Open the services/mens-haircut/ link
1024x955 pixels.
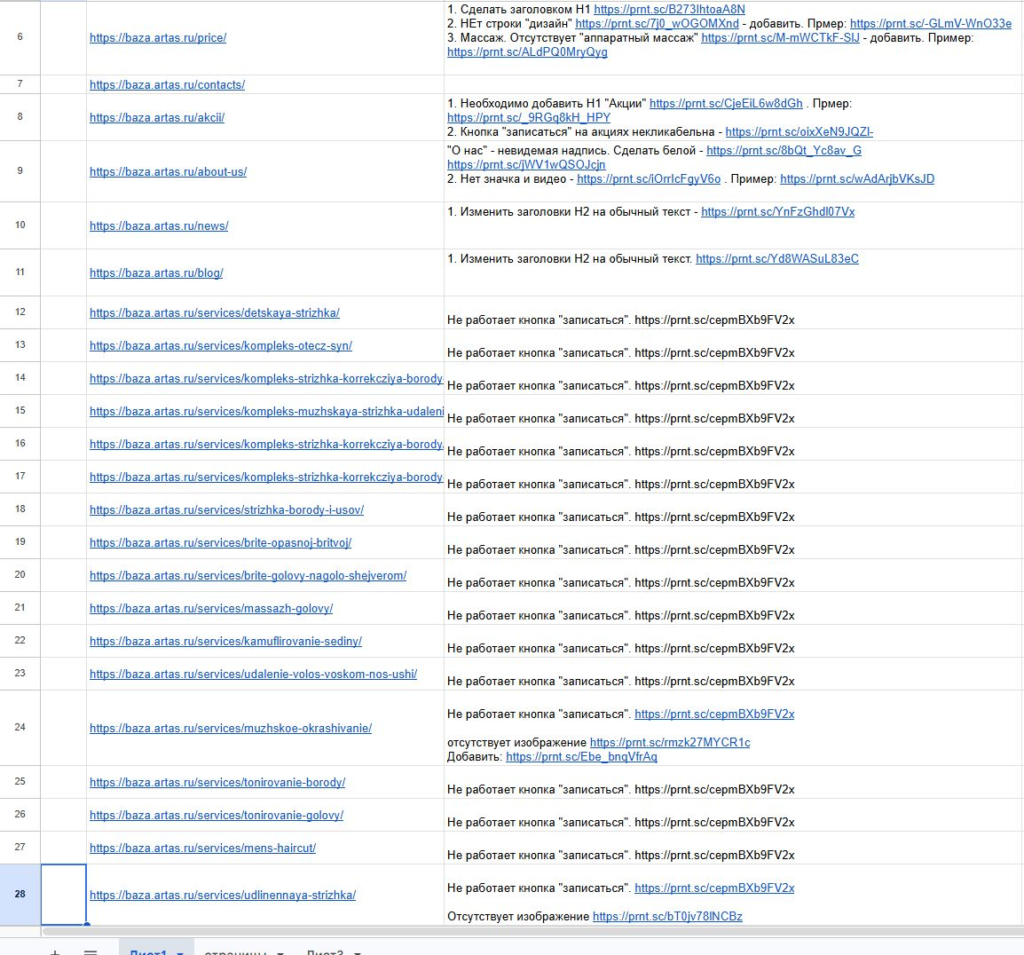tap(202, 848)
